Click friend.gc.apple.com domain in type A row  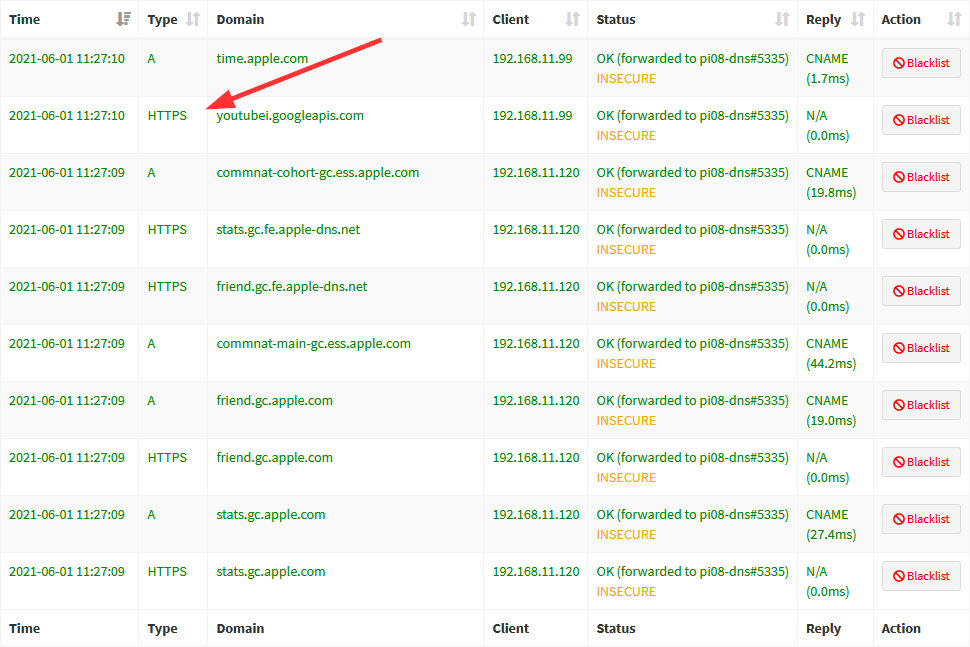(x=275, y=400)
